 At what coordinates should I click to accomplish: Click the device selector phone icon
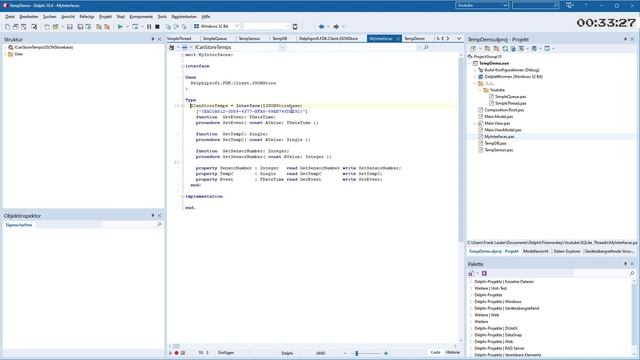(295, 27)
